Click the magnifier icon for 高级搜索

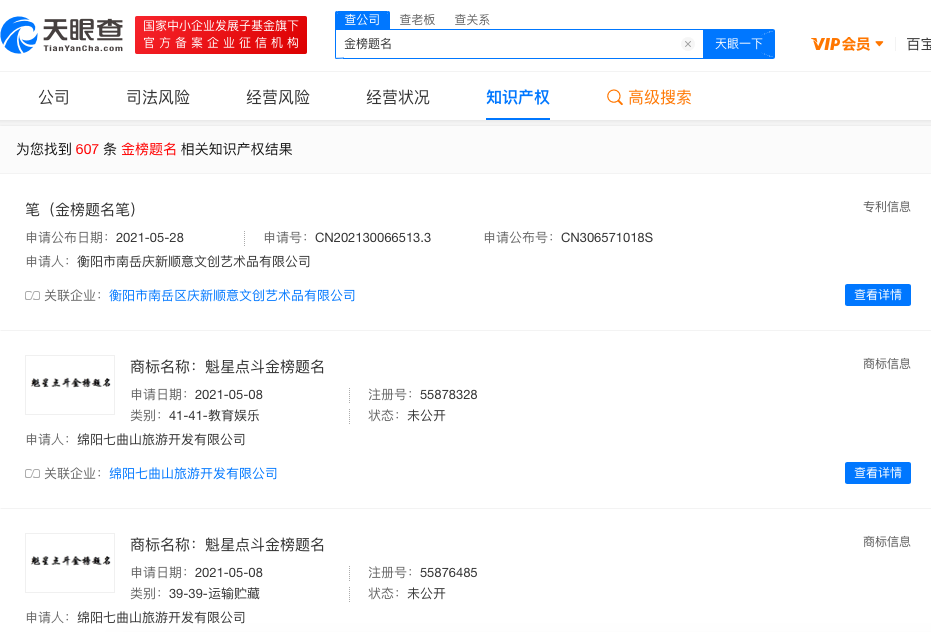[615, 97]
